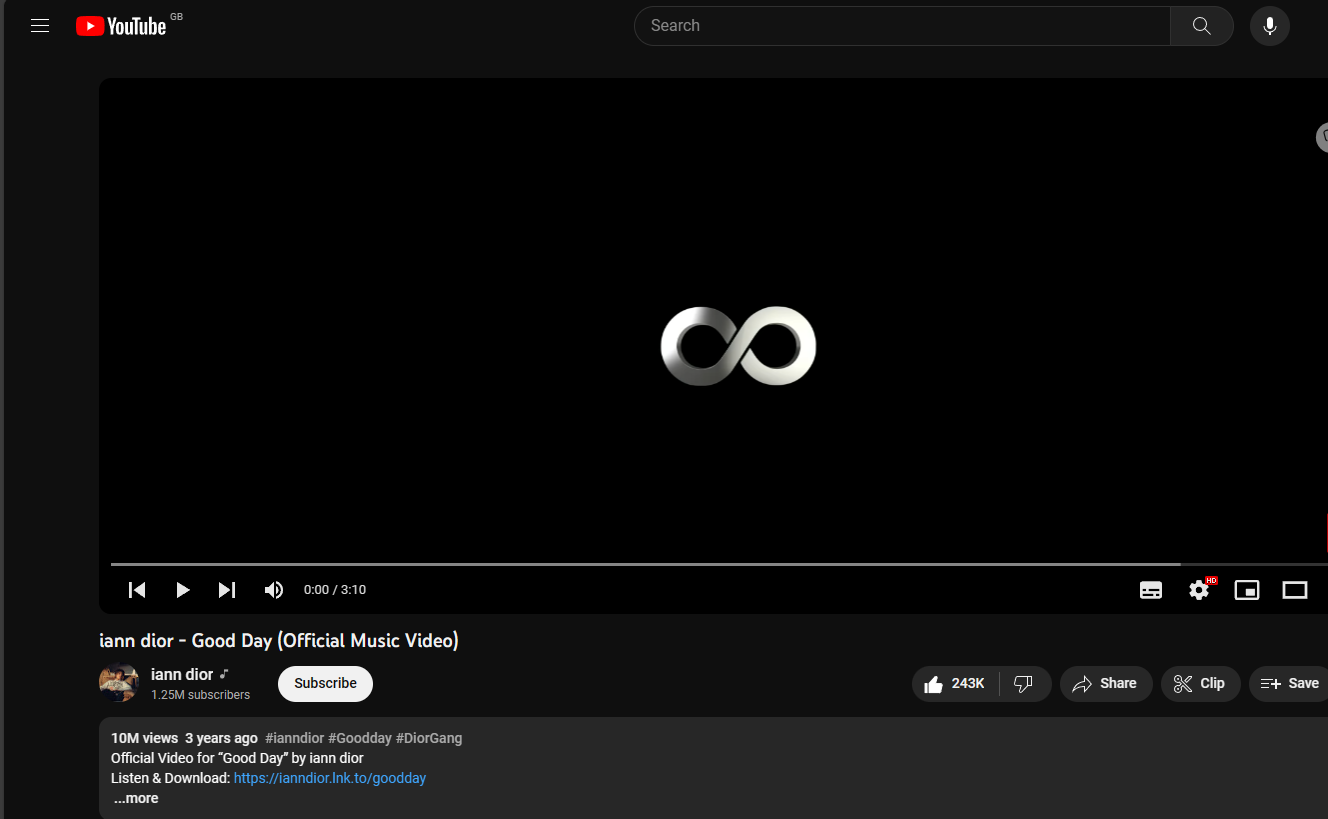Save video to a playlist
The image size is (1328, 819).
click(1290, 684)
